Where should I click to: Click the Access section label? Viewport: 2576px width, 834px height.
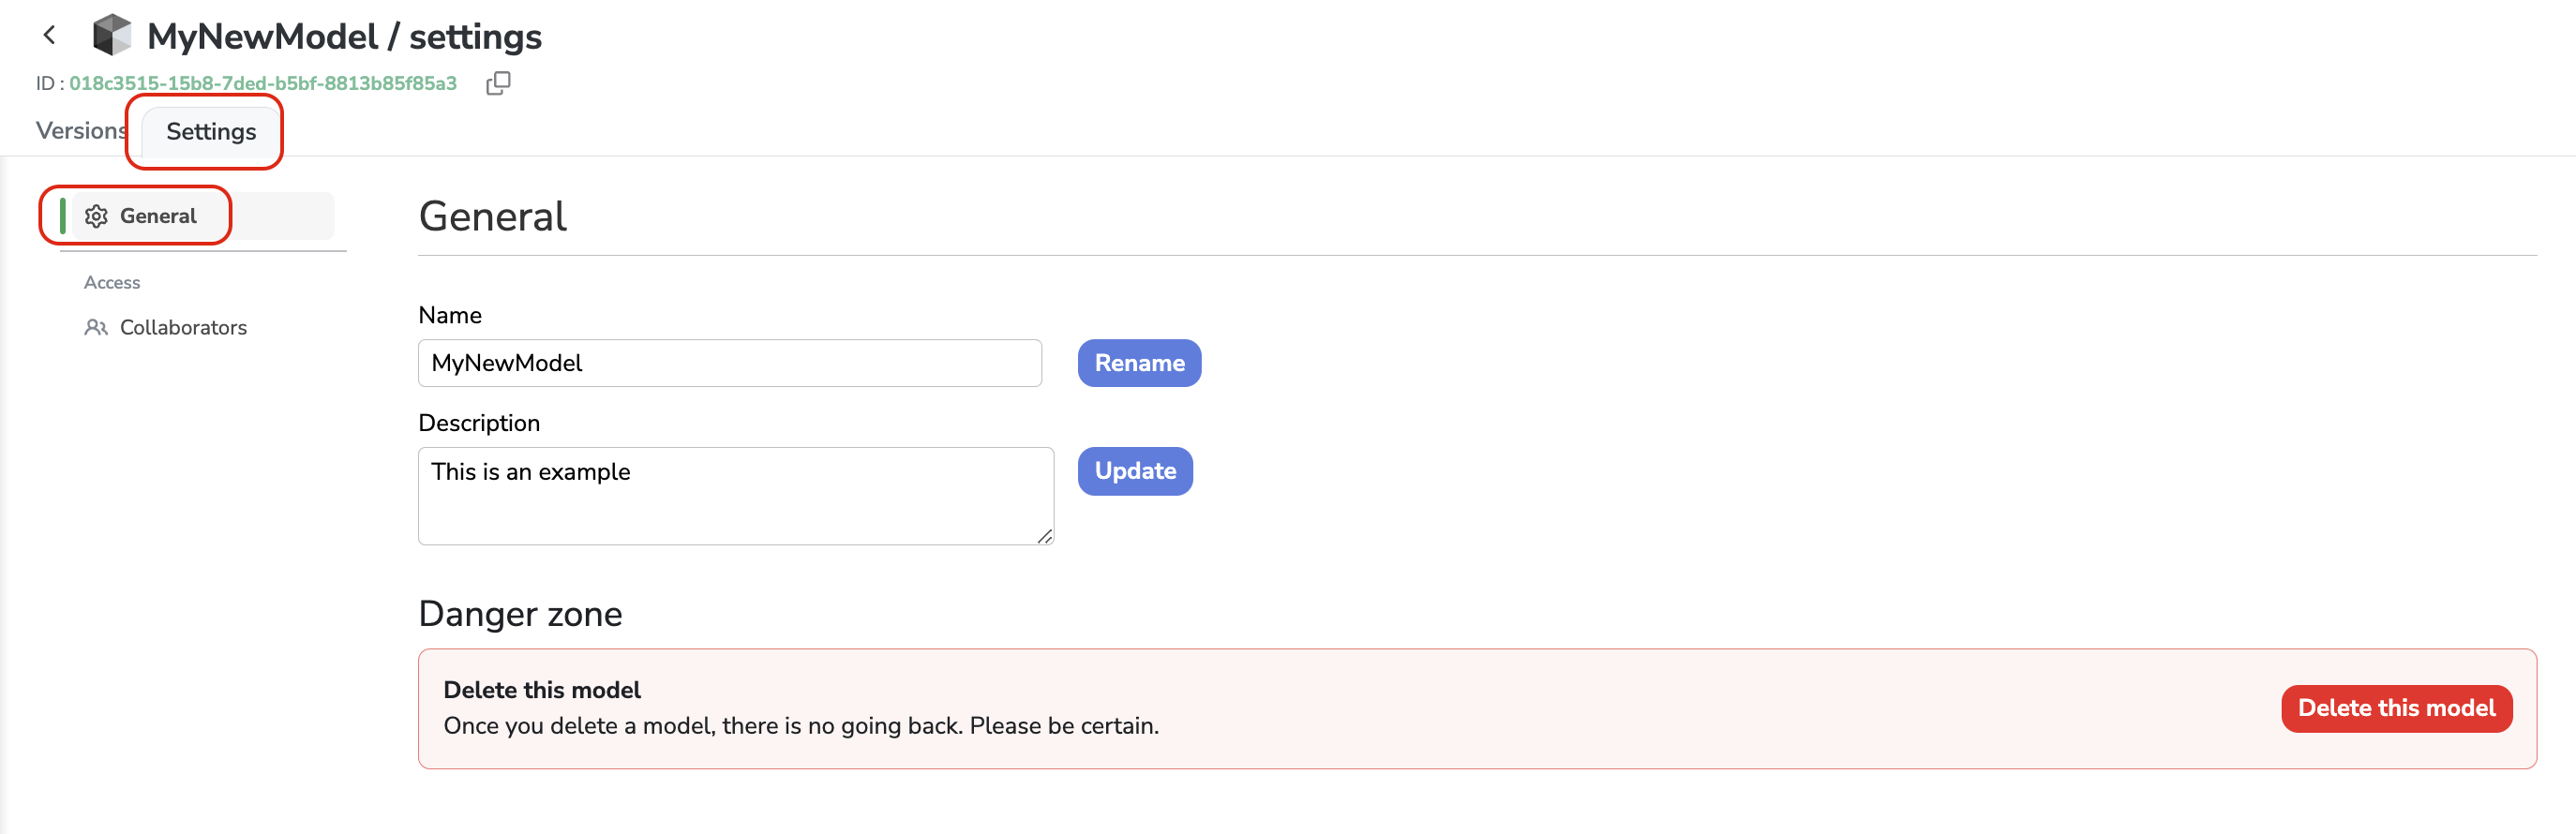[112, 283]
